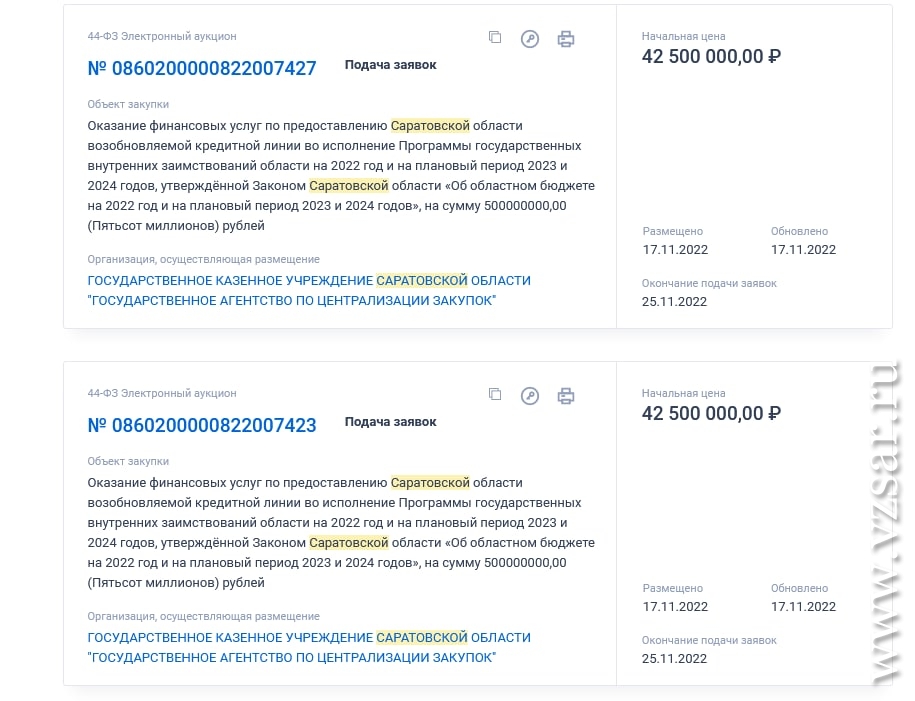Select first card's 42 500 000,00 ₽ price

coord(711,57)
